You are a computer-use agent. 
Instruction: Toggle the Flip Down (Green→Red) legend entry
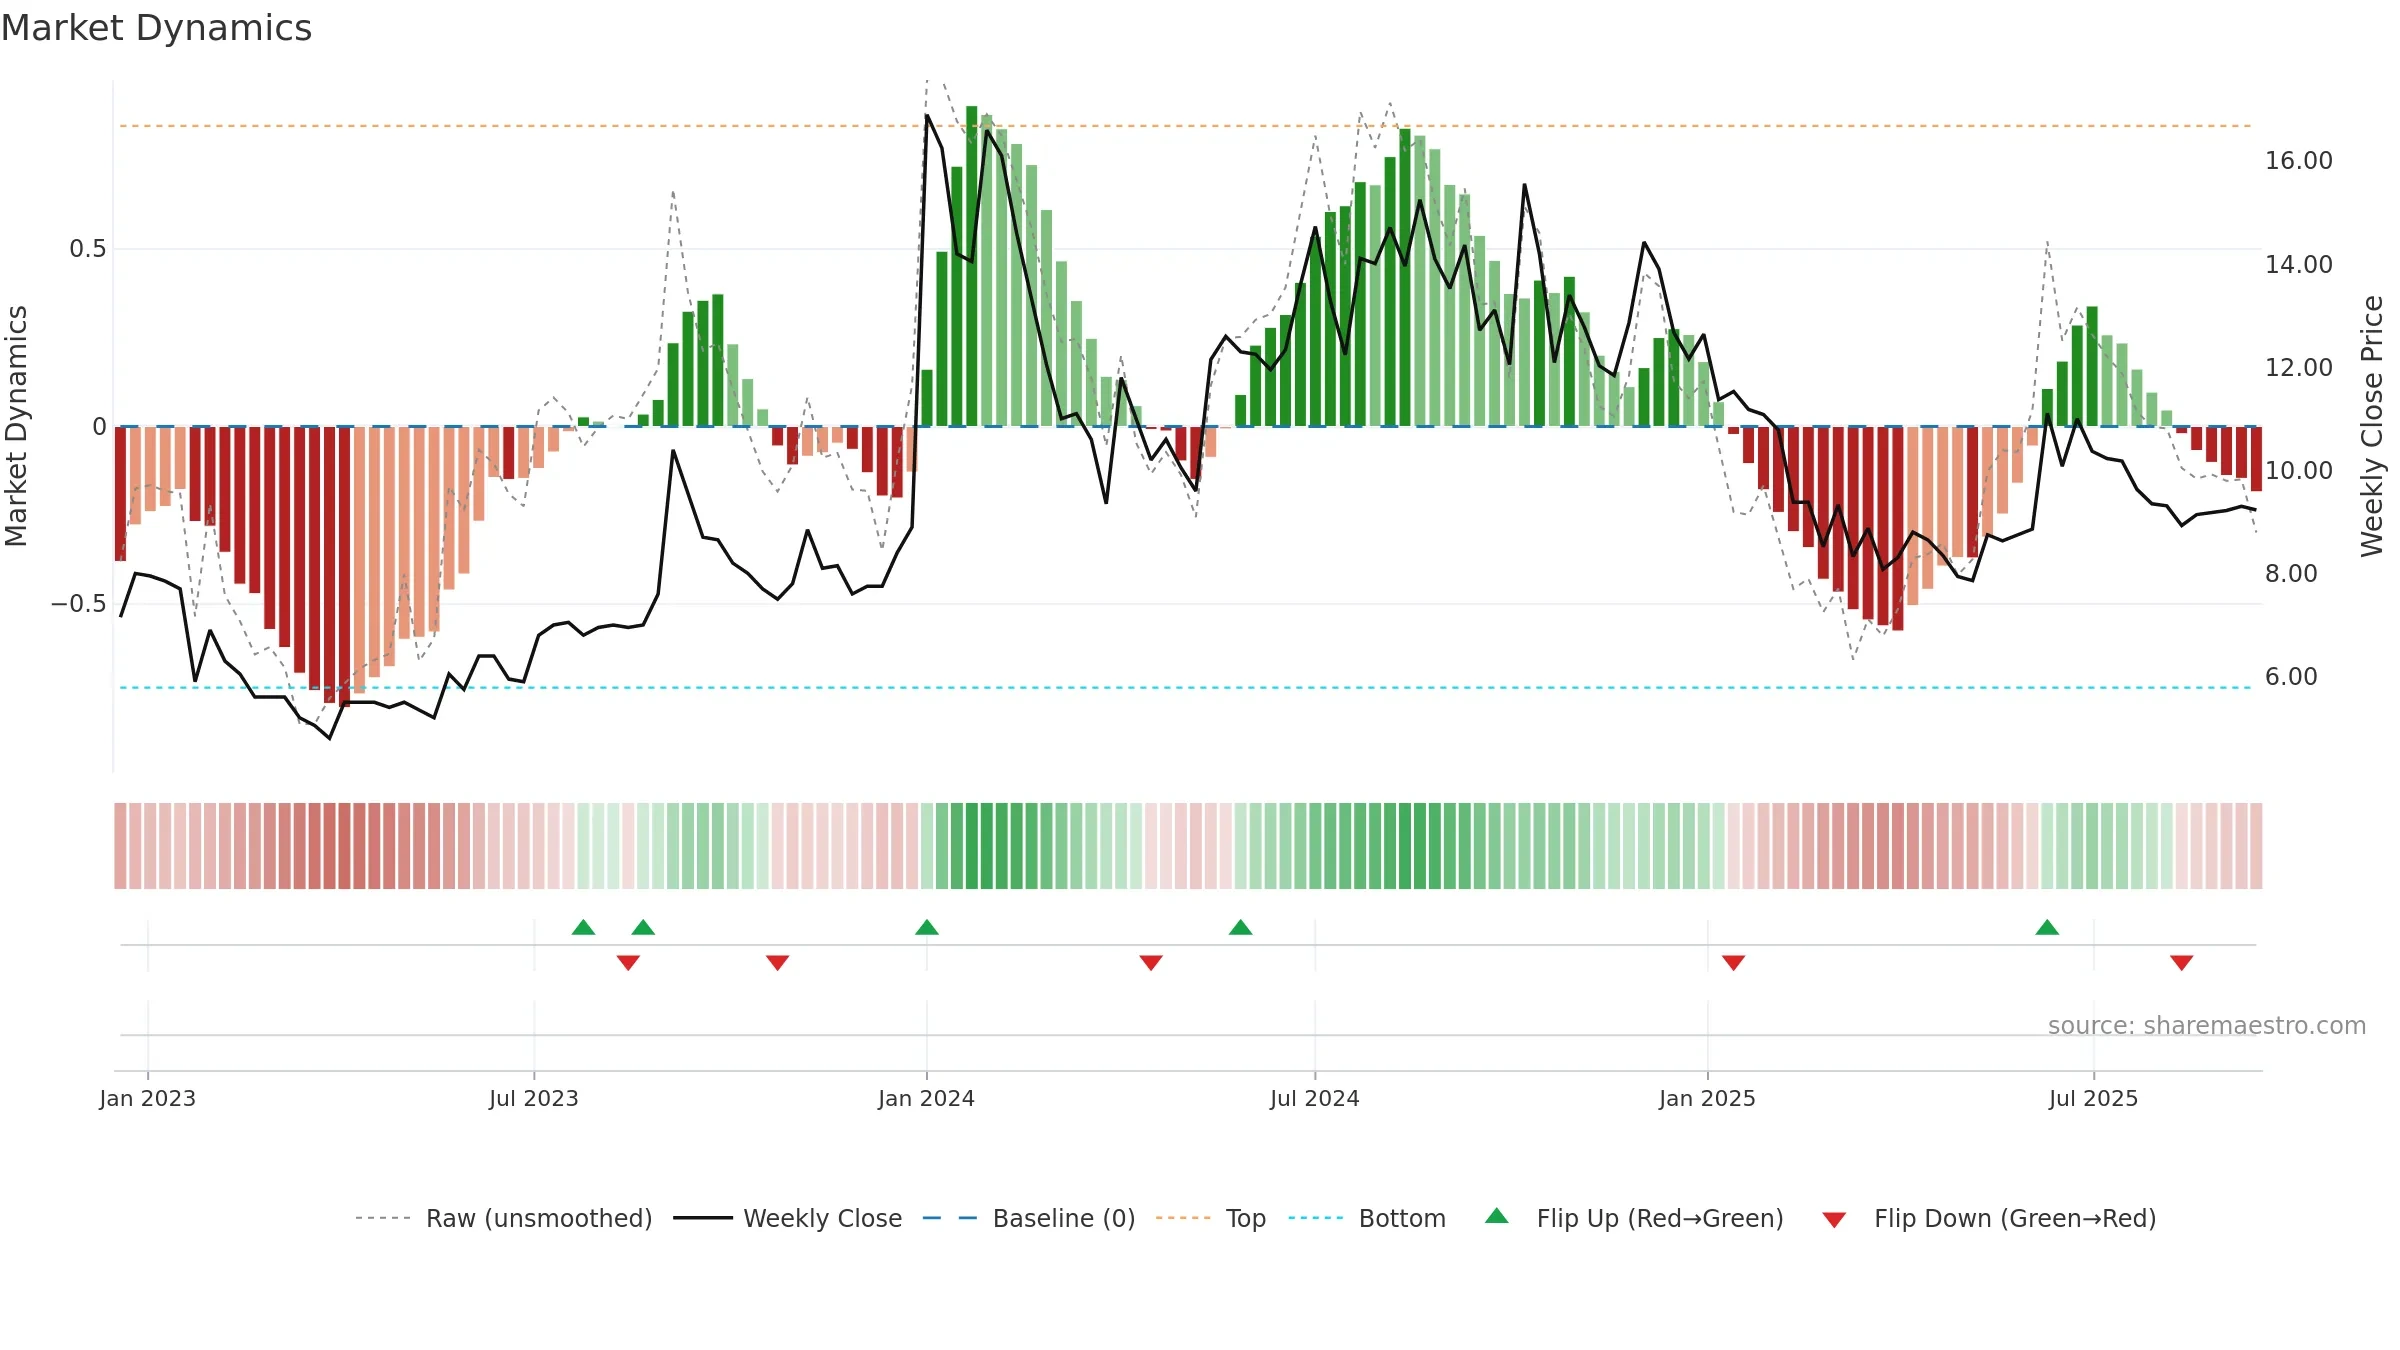(1989, 1218)
